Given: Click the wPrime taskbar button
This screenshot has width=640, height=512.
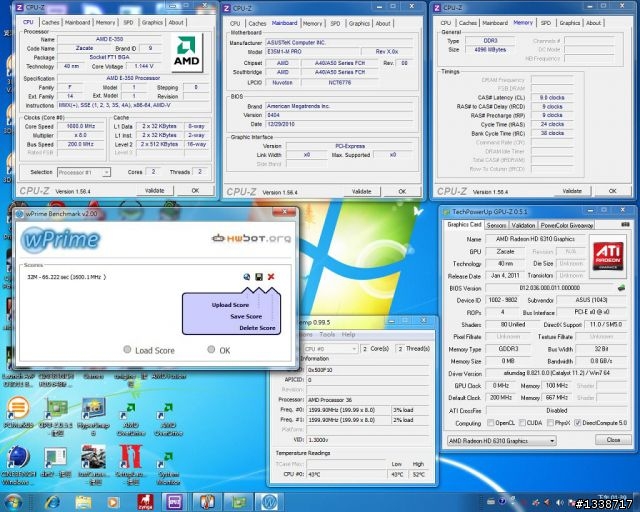Looking at the screenshot, I should tap(269, 502).
